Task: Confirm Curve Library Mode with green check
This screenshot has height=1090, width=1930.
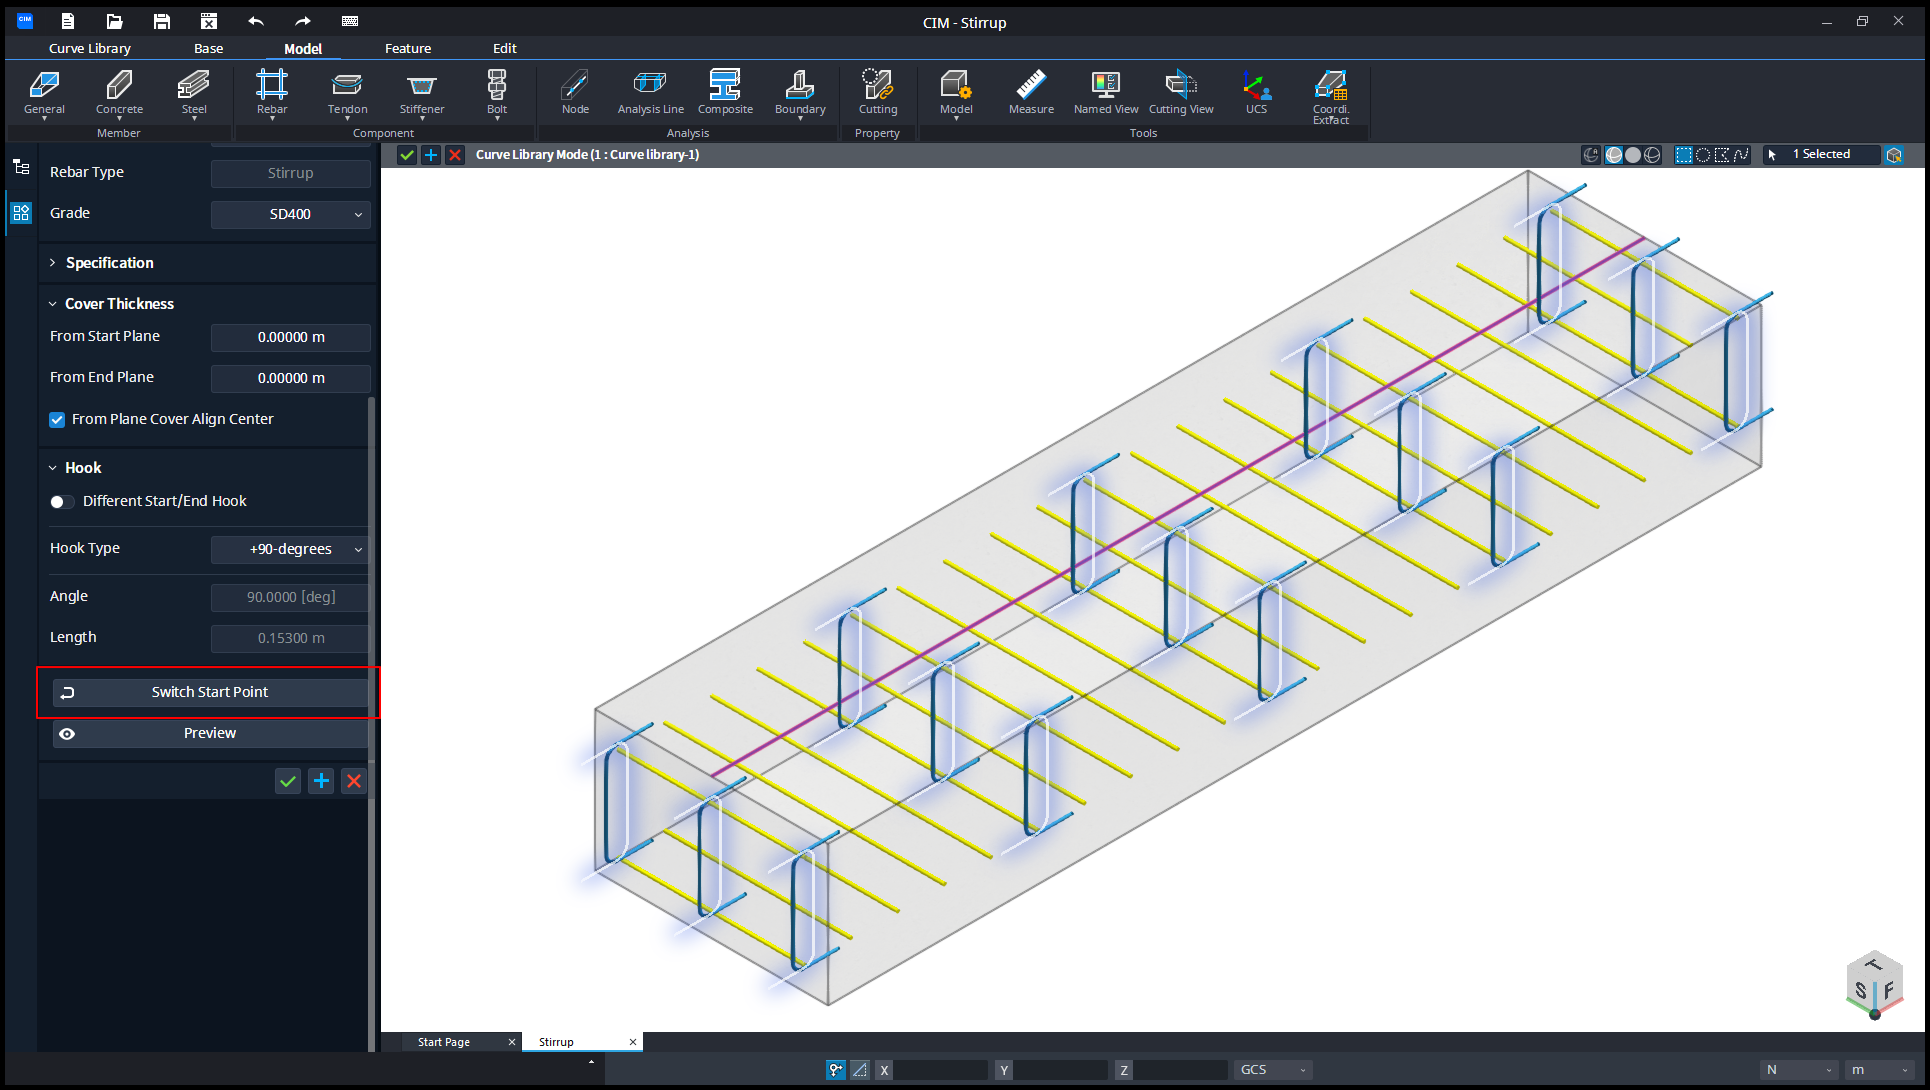Action: click(407, 155)
